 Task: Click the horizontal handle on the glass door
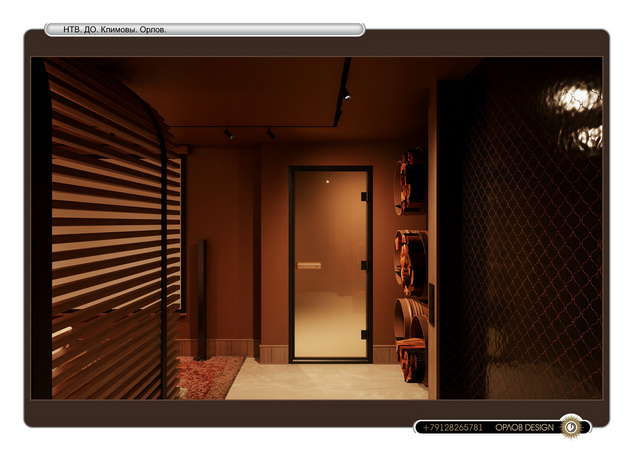[309, 265]
